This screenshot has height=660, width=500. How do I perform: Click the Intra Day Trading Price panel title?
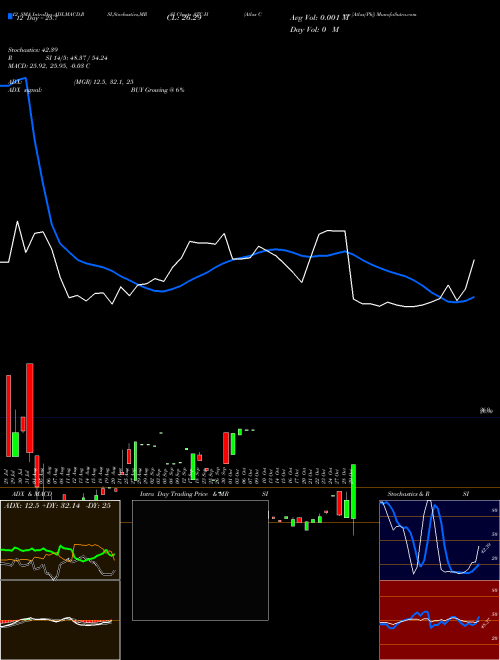[174, 494]
